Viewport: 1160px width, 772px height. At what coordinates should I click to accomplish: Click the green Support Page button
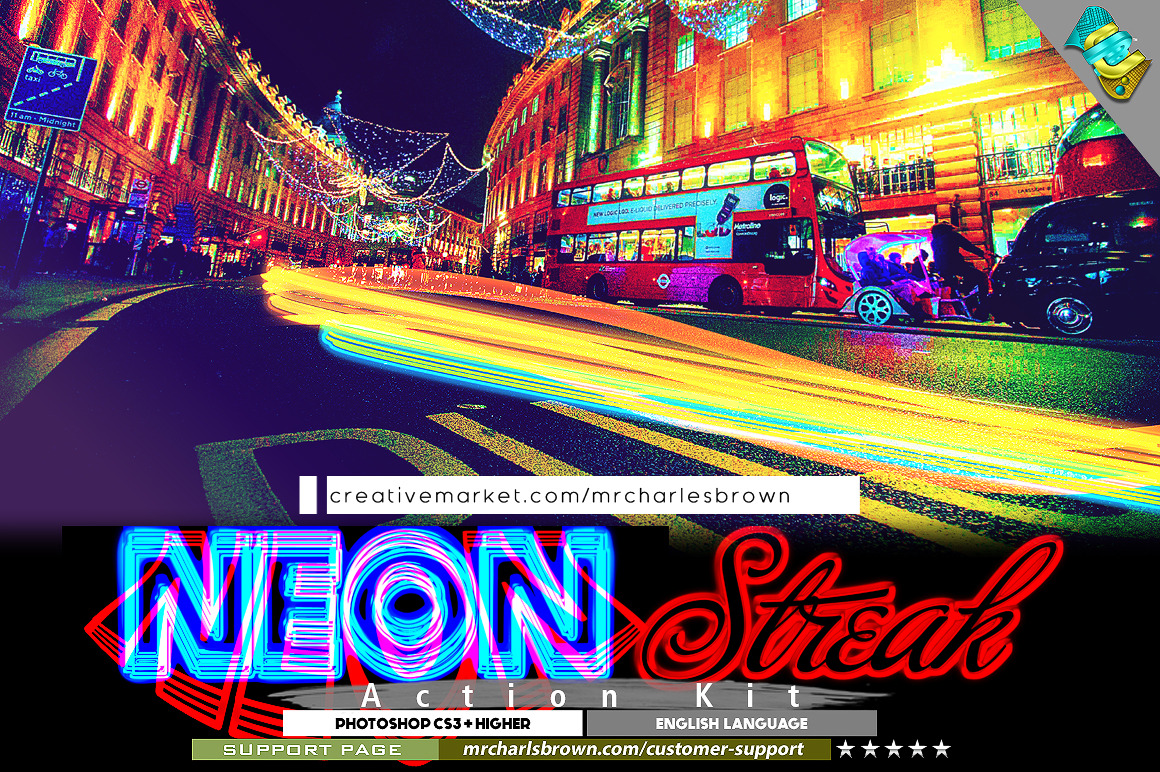[313, 749]
